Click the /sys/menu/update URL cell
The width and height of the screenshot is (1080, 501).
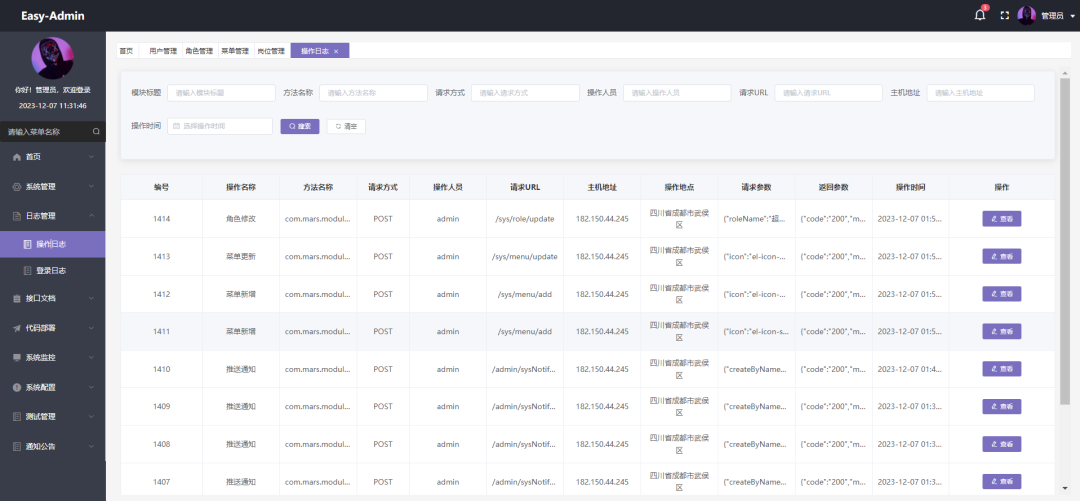point(525,256)
